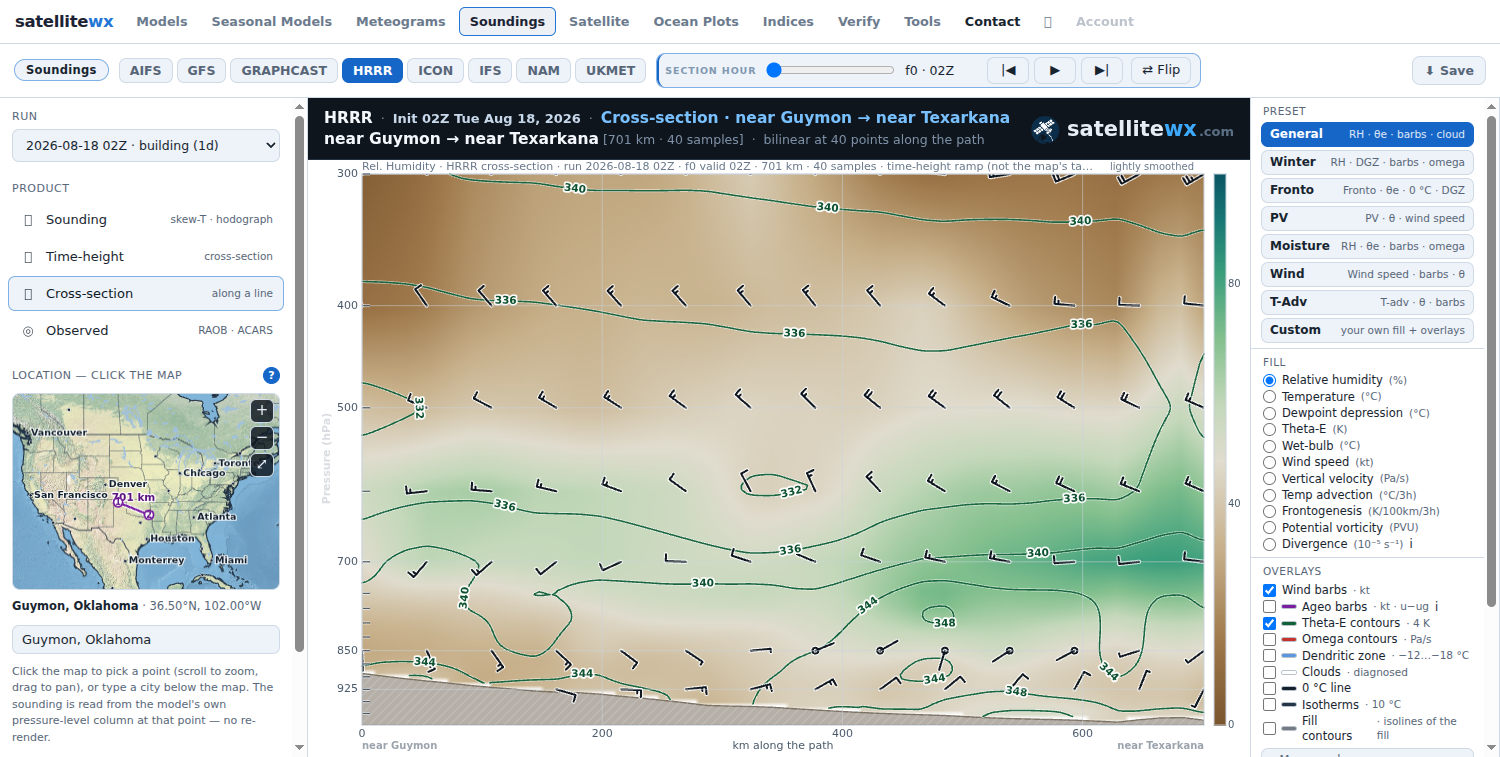Jump to the last section hour
The image size is (1500, 757).
1101,70
